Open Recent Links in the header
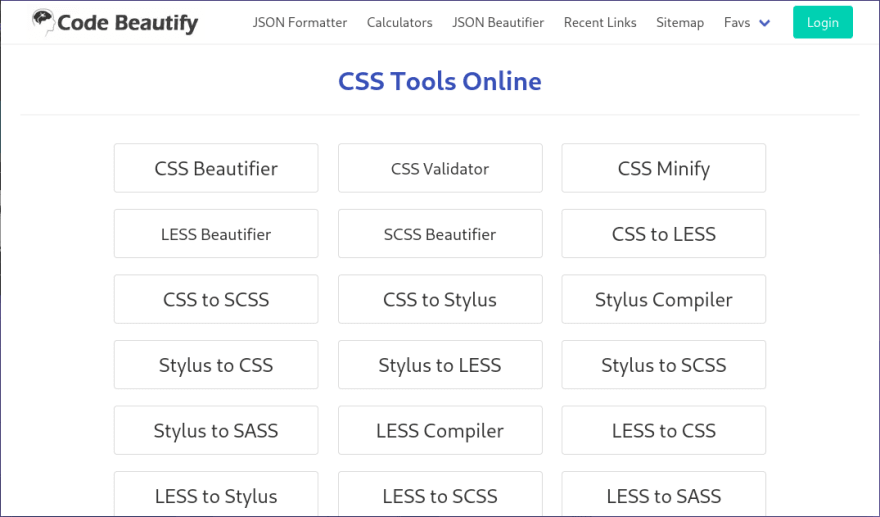 click(x=600, y=22)
